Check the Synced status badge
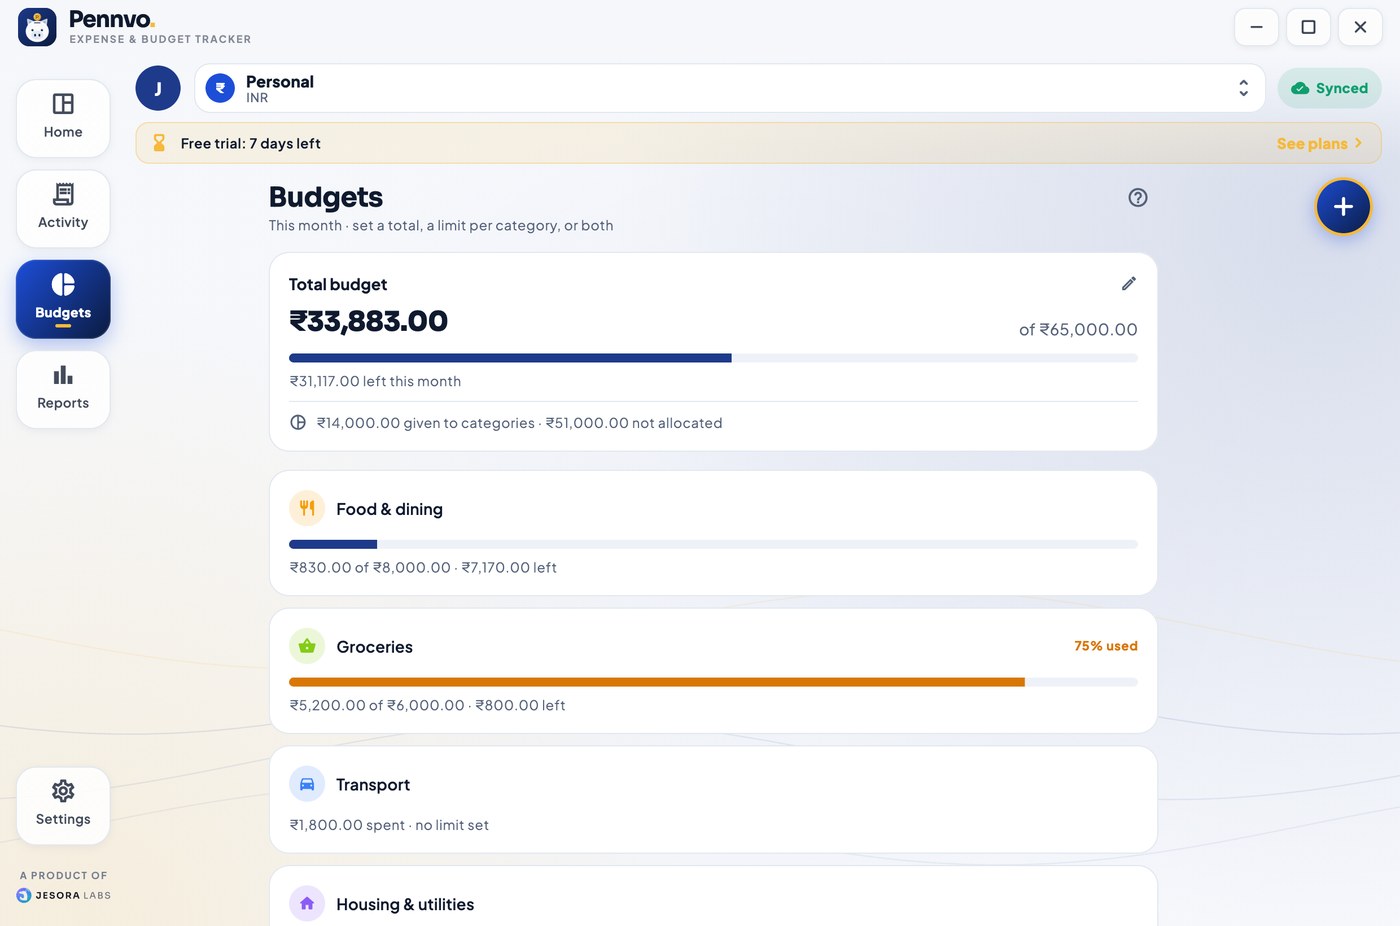1400x926 pixels. click(1329, 88)
